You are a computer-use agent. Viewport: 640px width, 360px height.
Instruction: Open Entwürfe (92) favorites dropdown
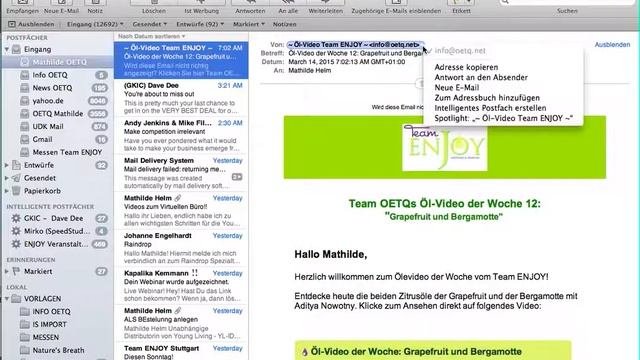click(200, 24)
